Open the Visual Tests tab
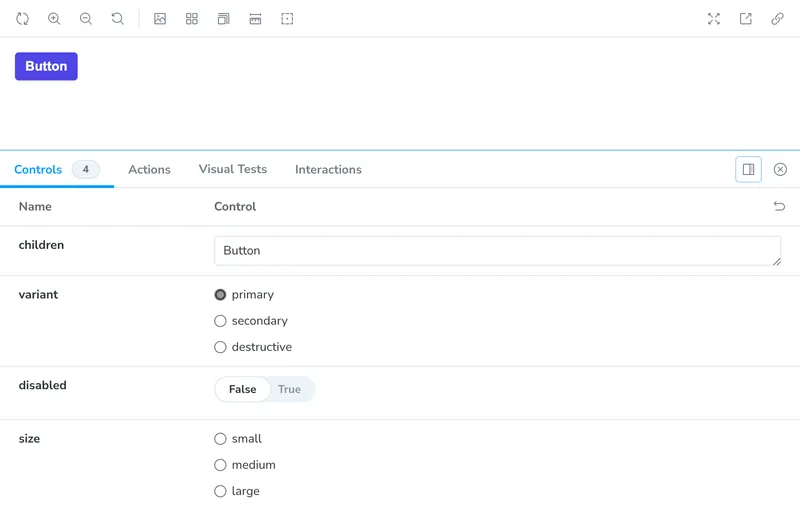Image resolution: width=800 pixels, height=523 pixels. [x=232, y=170]
